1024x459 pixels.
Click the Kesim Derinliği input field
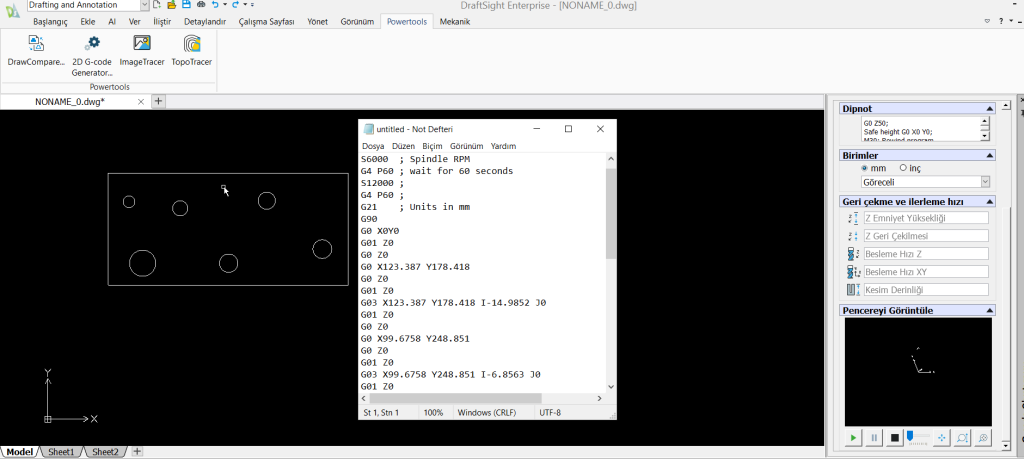[x=925, y=290]
